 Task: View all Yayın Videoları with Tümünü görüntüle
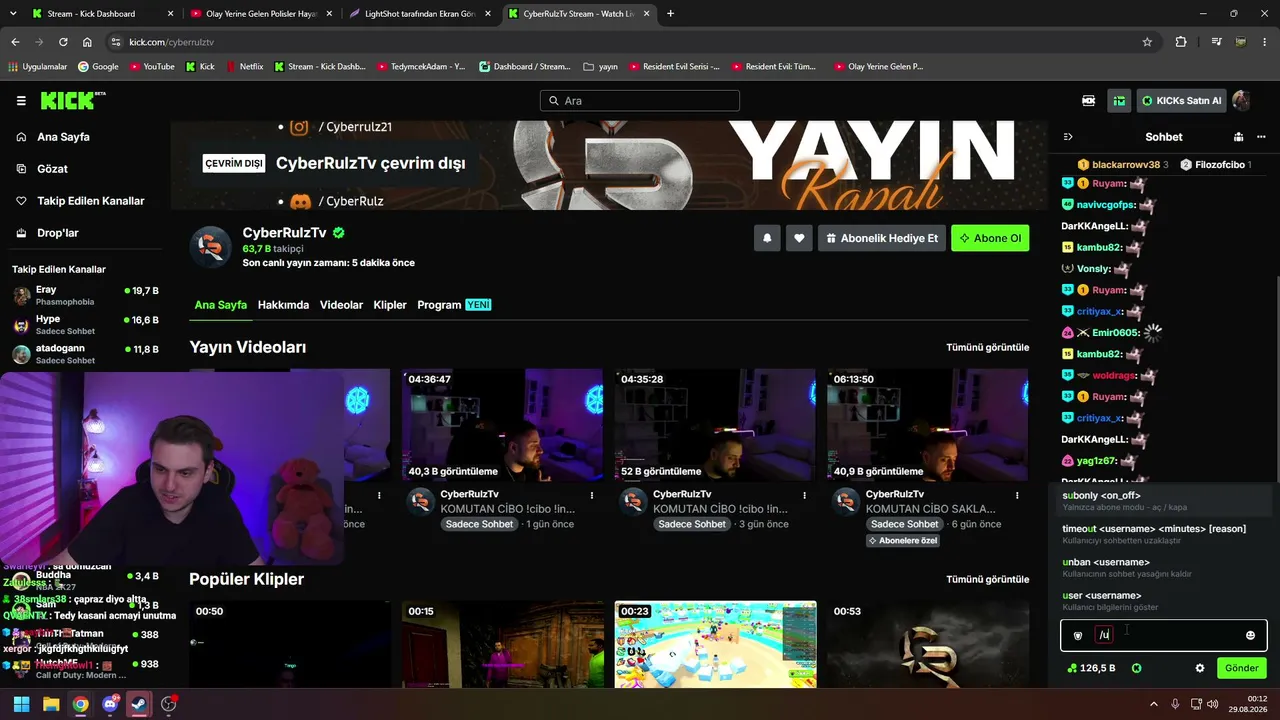[987, 347]
